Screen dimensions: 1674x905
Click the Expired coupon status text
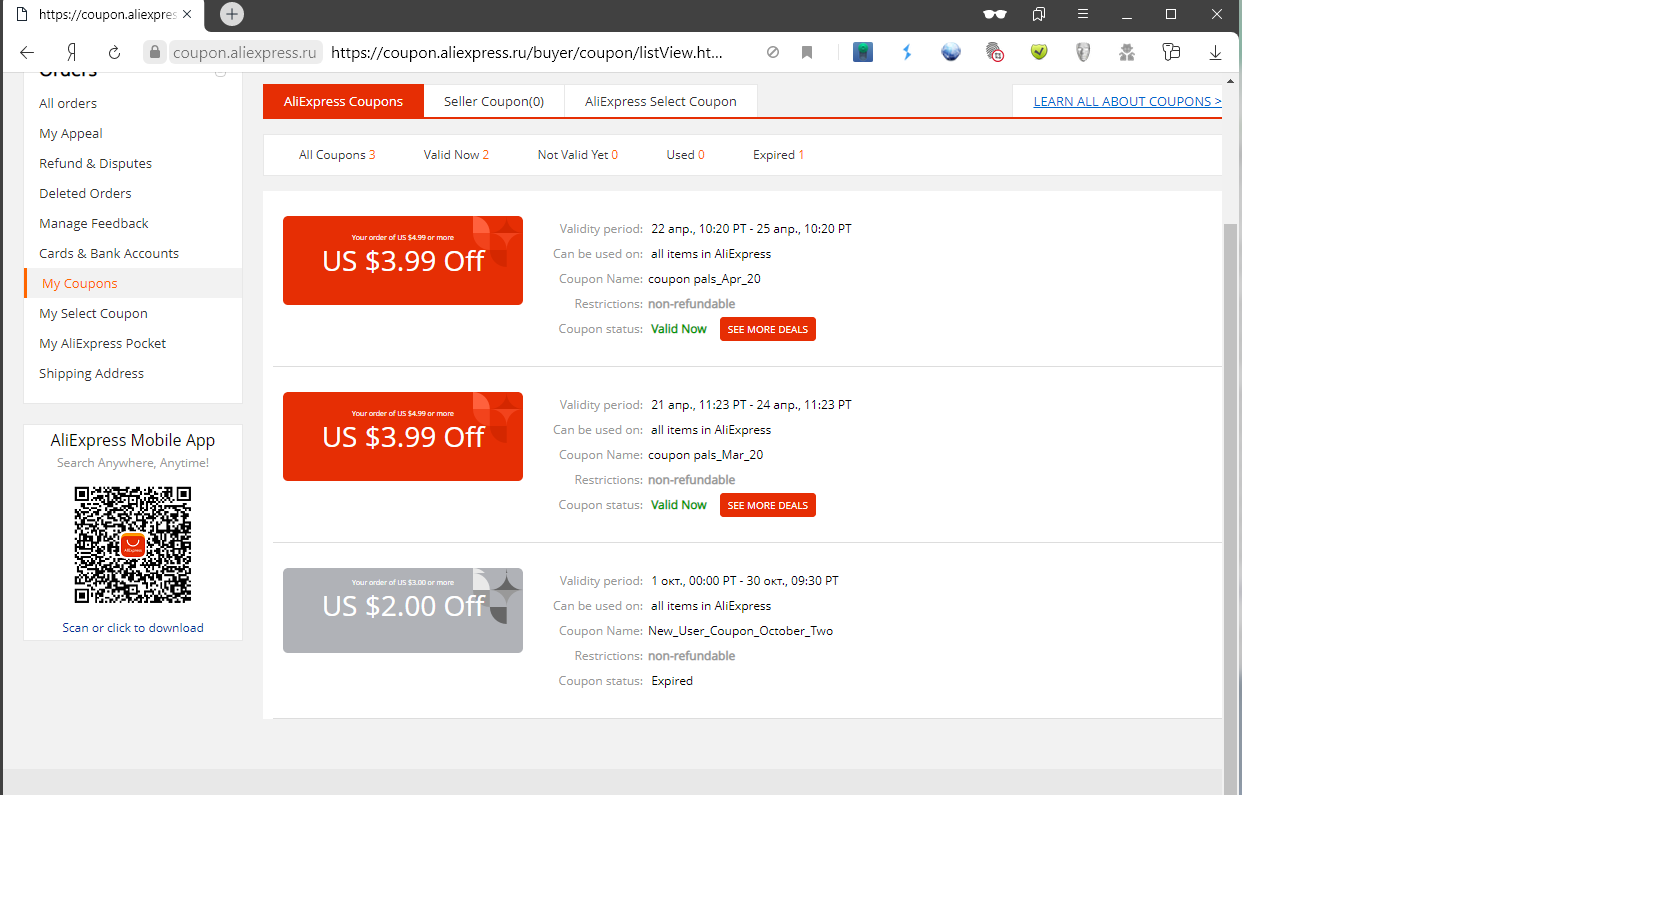(672, 681)
